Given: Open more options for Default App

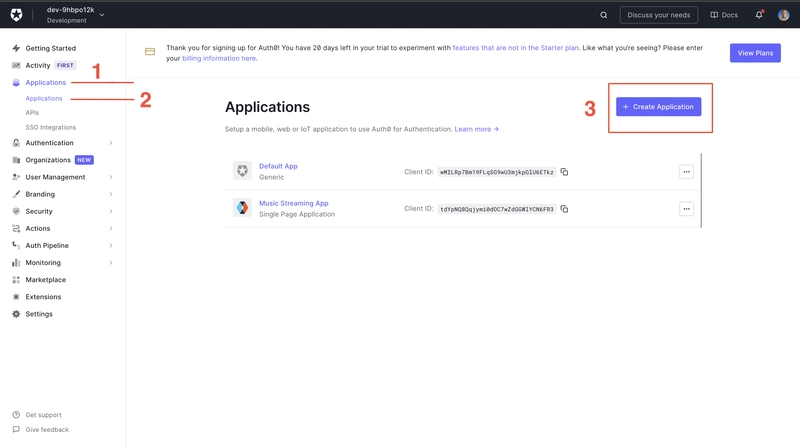Looking at the screenshot, I should 686,172.
